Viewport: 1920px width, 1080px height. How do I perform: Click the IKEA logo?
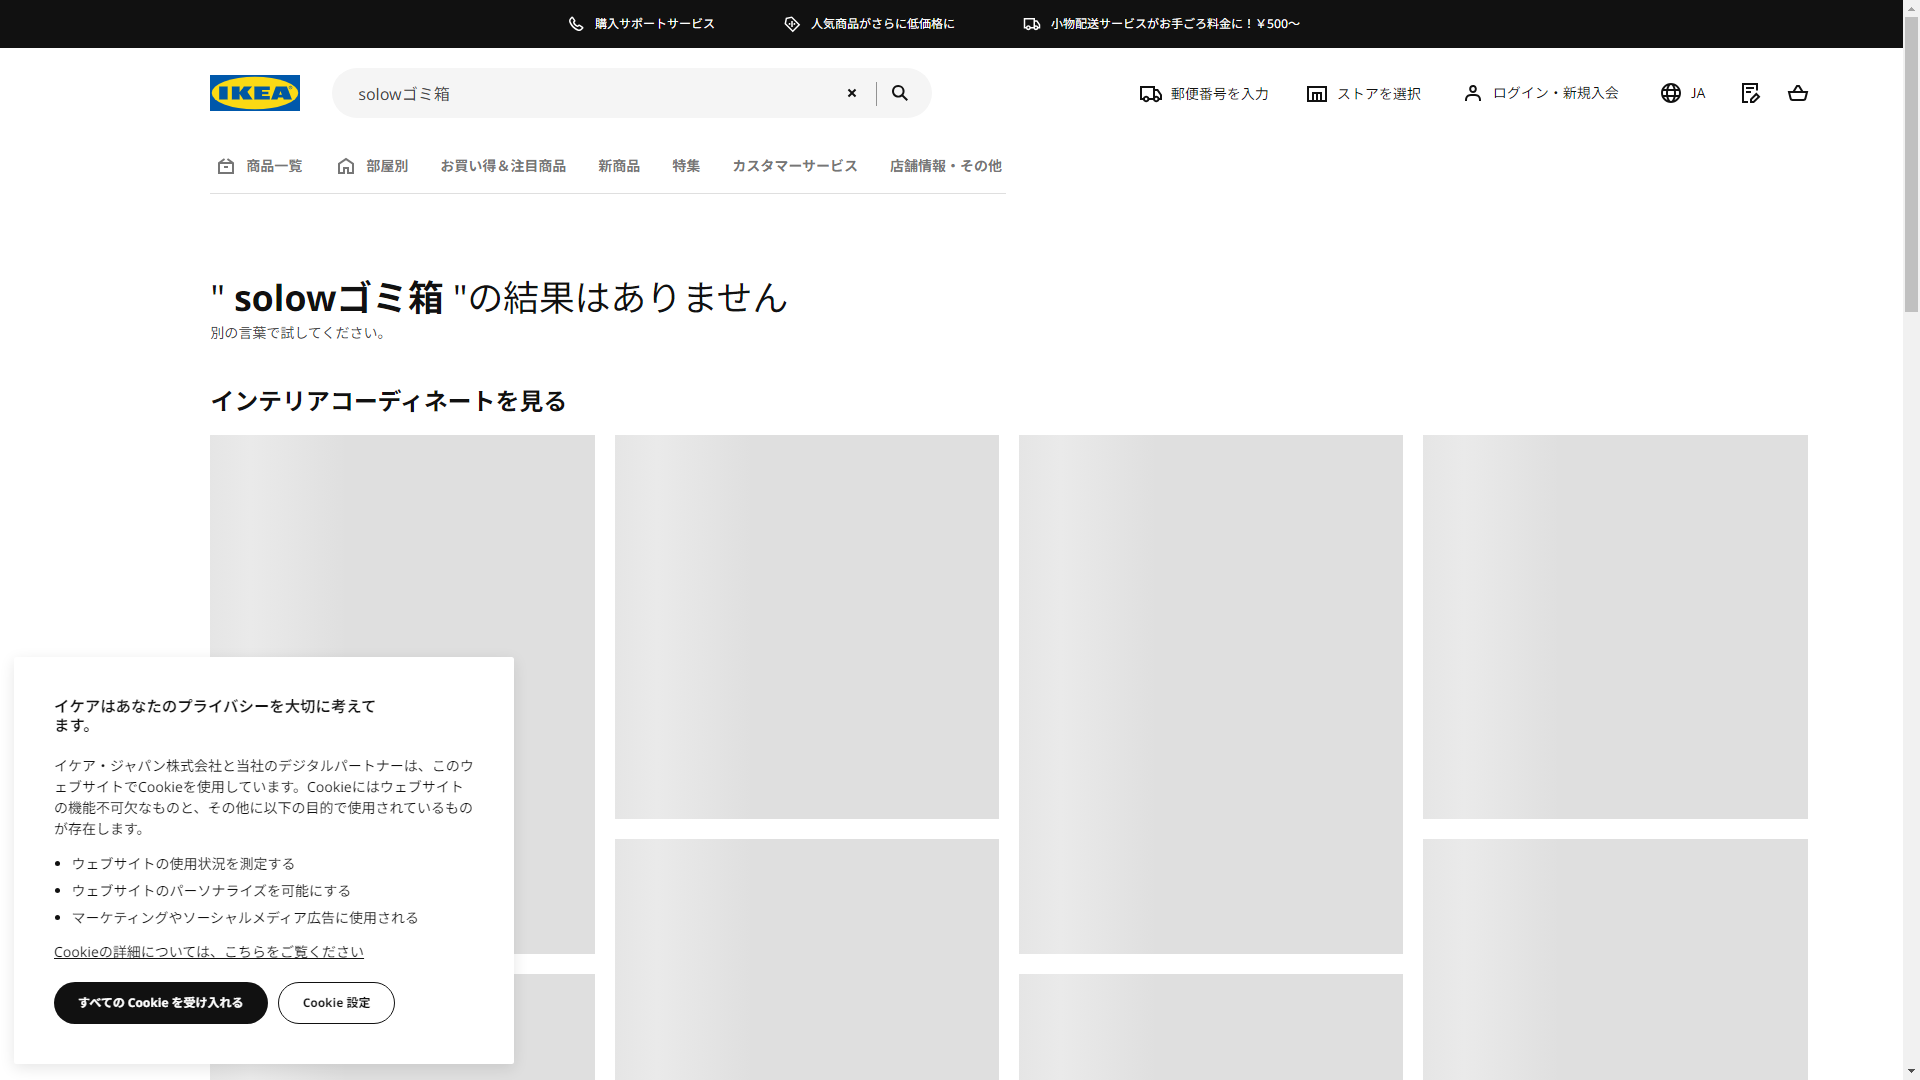tap(254, 93)
